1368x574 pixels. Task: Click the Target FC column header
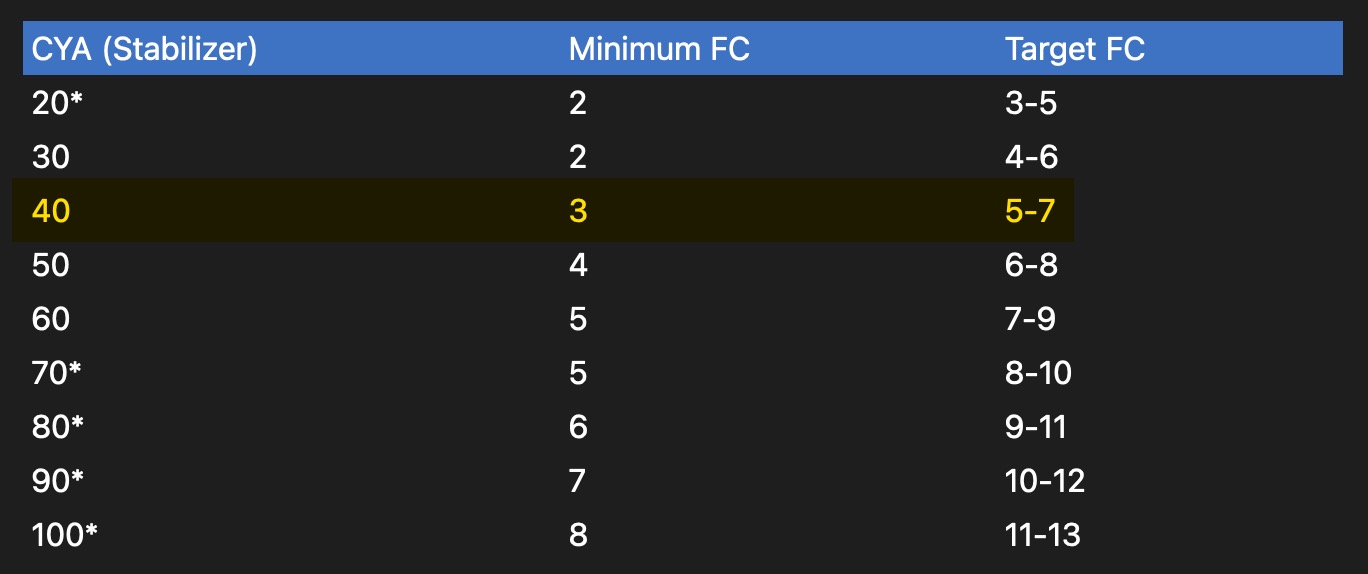pyautogui.click(x=1074, y=49)
